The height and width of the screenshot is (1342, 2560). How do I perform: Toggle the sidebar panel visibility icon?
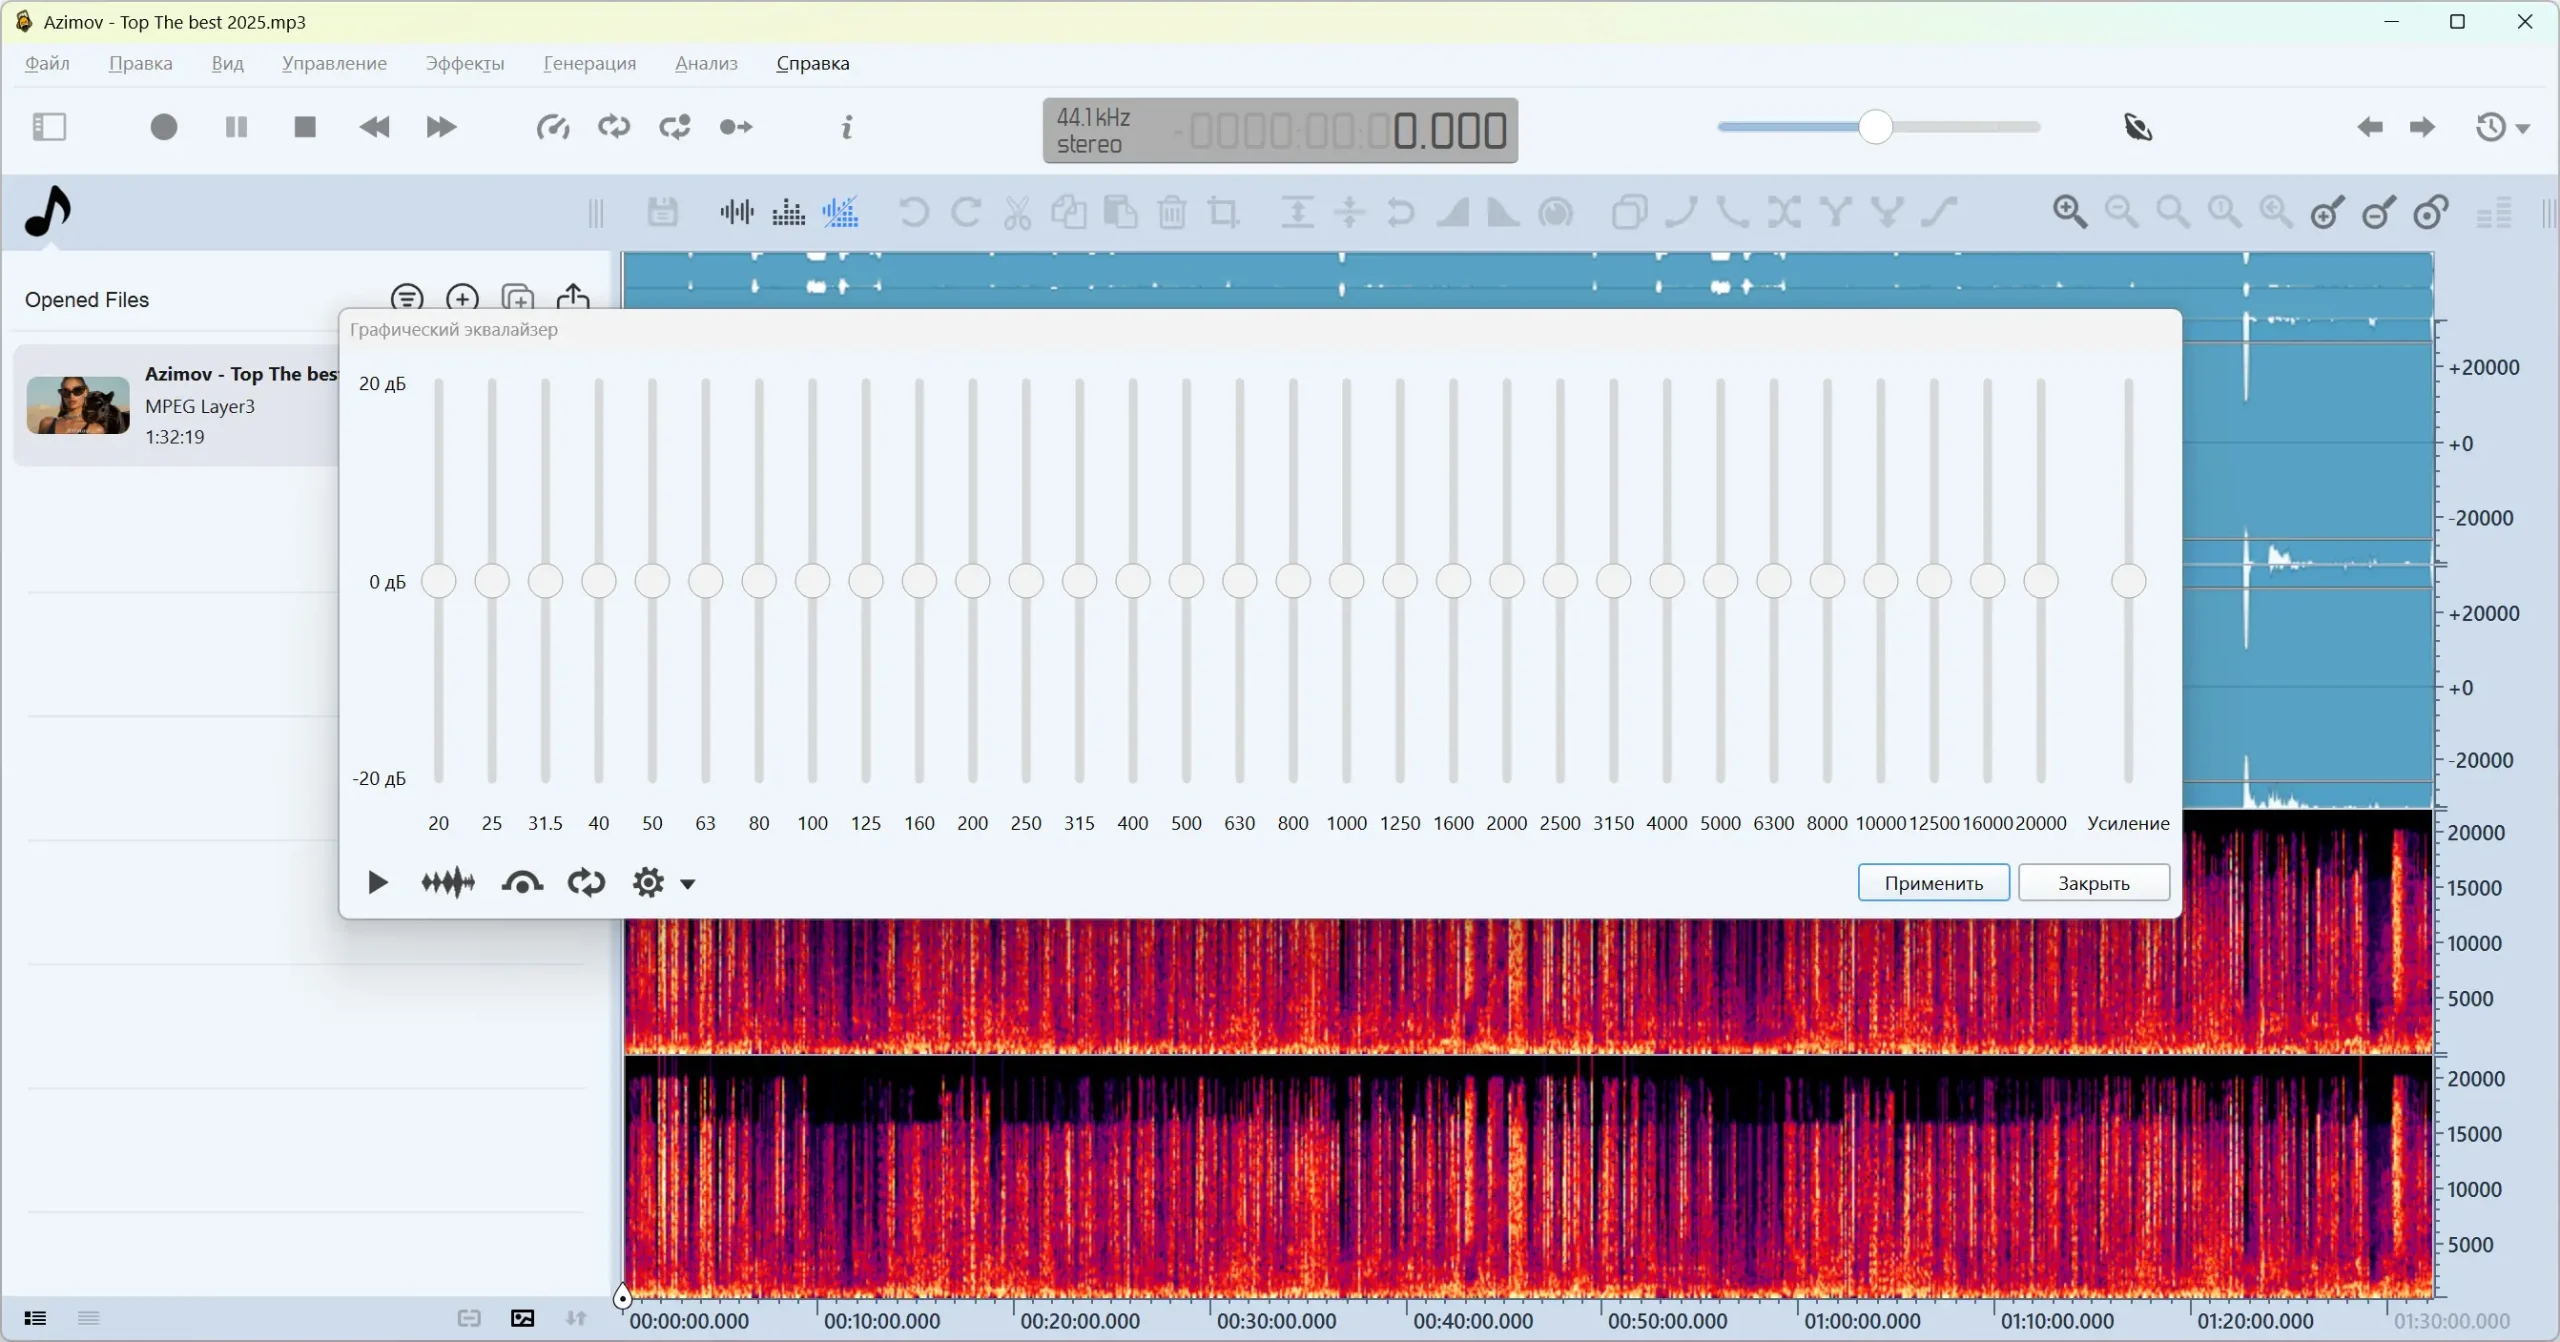point(49,127)
